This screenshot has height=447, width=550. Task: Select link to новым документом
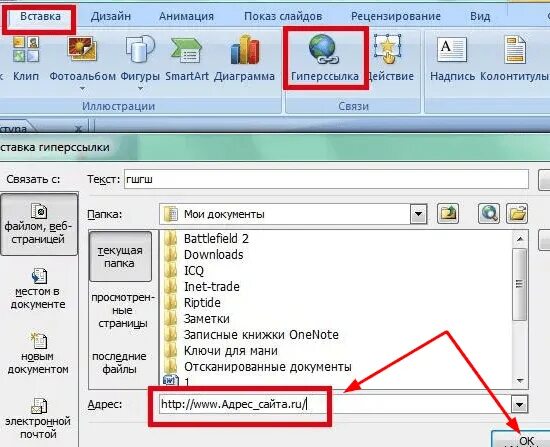pyautogui.click(x=38, y=354)
